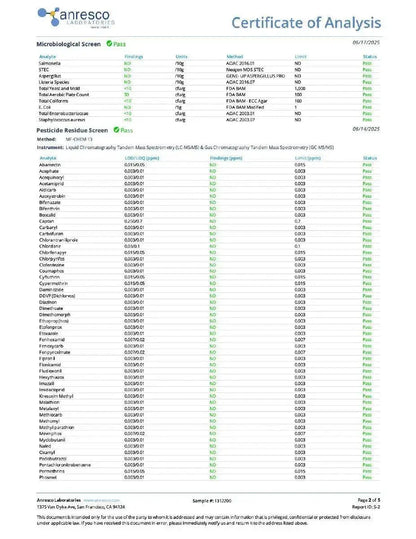The width and height of the screenshot is (416, 539).
Task: Click the Anresco Laboratories molecule logo
Action: [76, 18]
